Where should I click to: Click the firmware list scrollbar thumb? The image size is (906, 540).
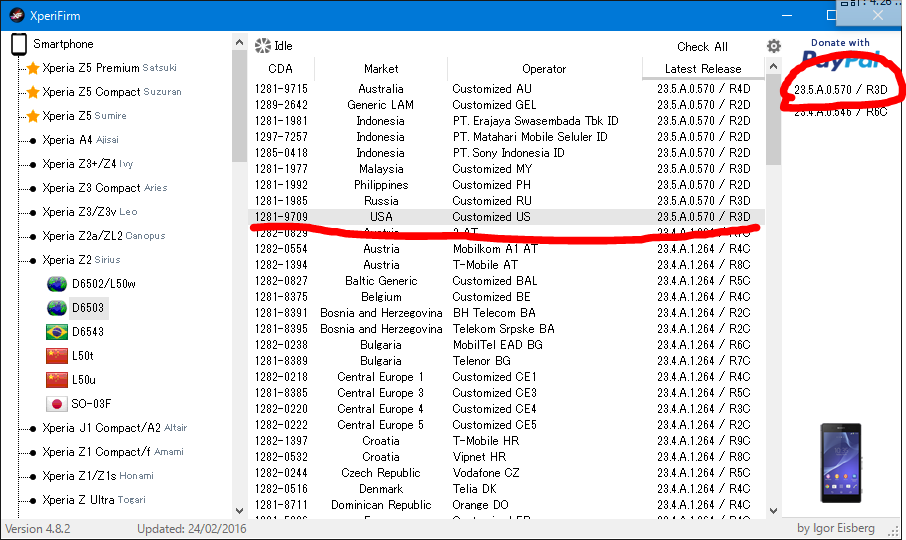tap(773, 120)
